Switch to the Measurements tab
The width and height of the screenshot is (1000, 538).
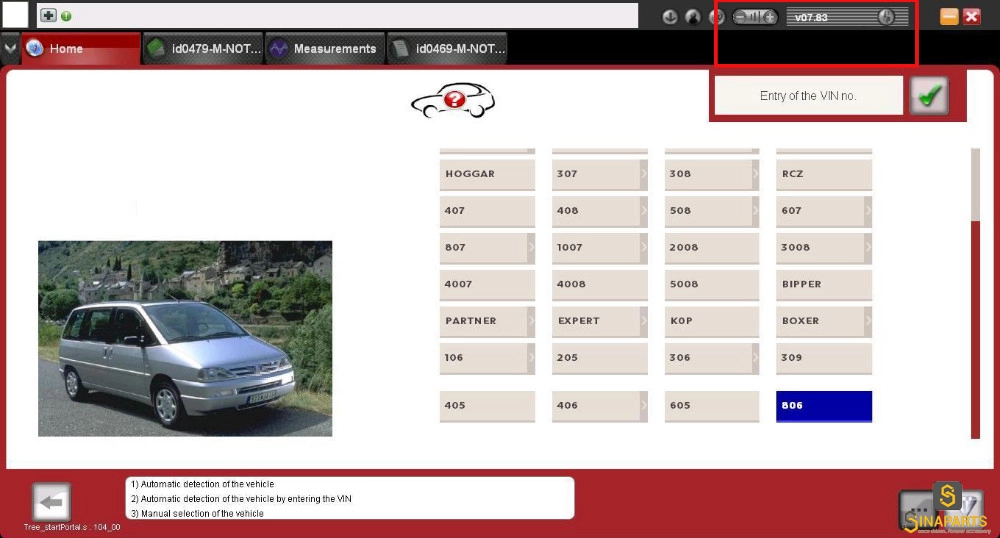click(325, 48)
